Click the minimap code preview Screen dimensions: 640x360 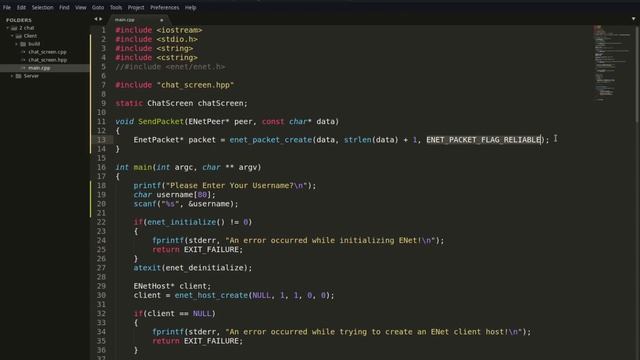611,63
